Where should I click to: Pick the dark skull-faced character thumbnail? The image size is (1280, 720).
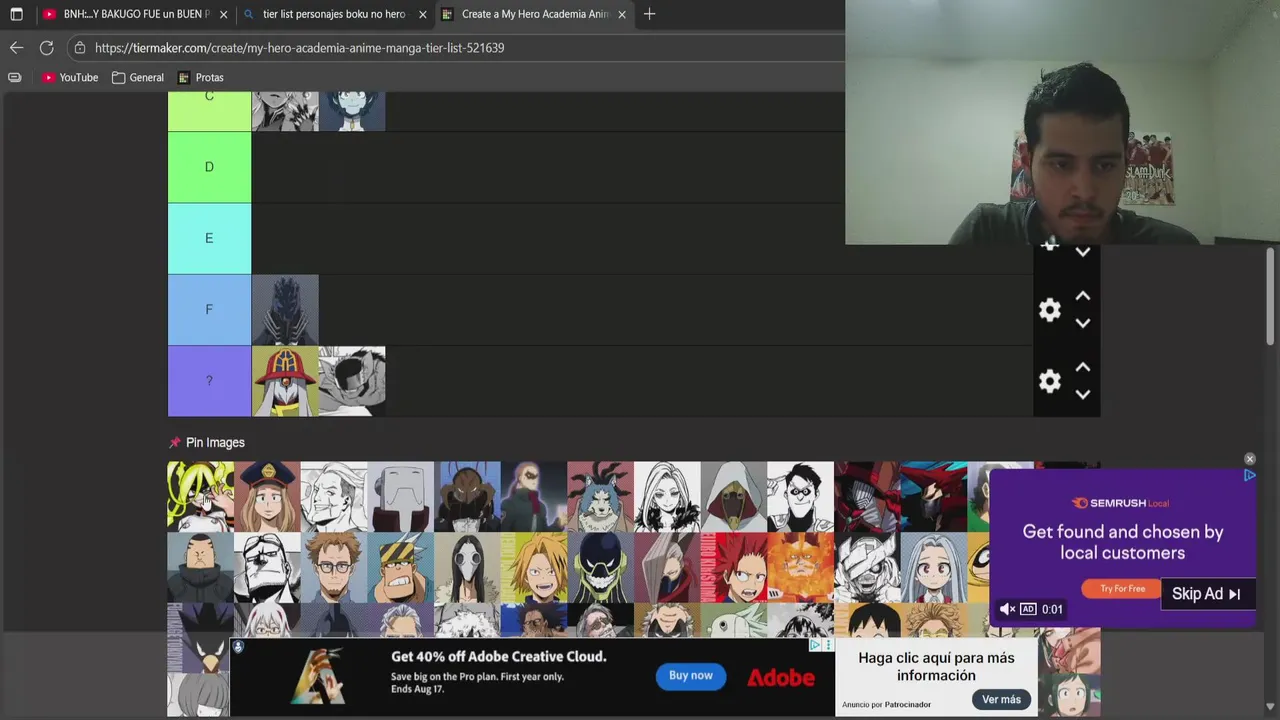tap(600, 566)
